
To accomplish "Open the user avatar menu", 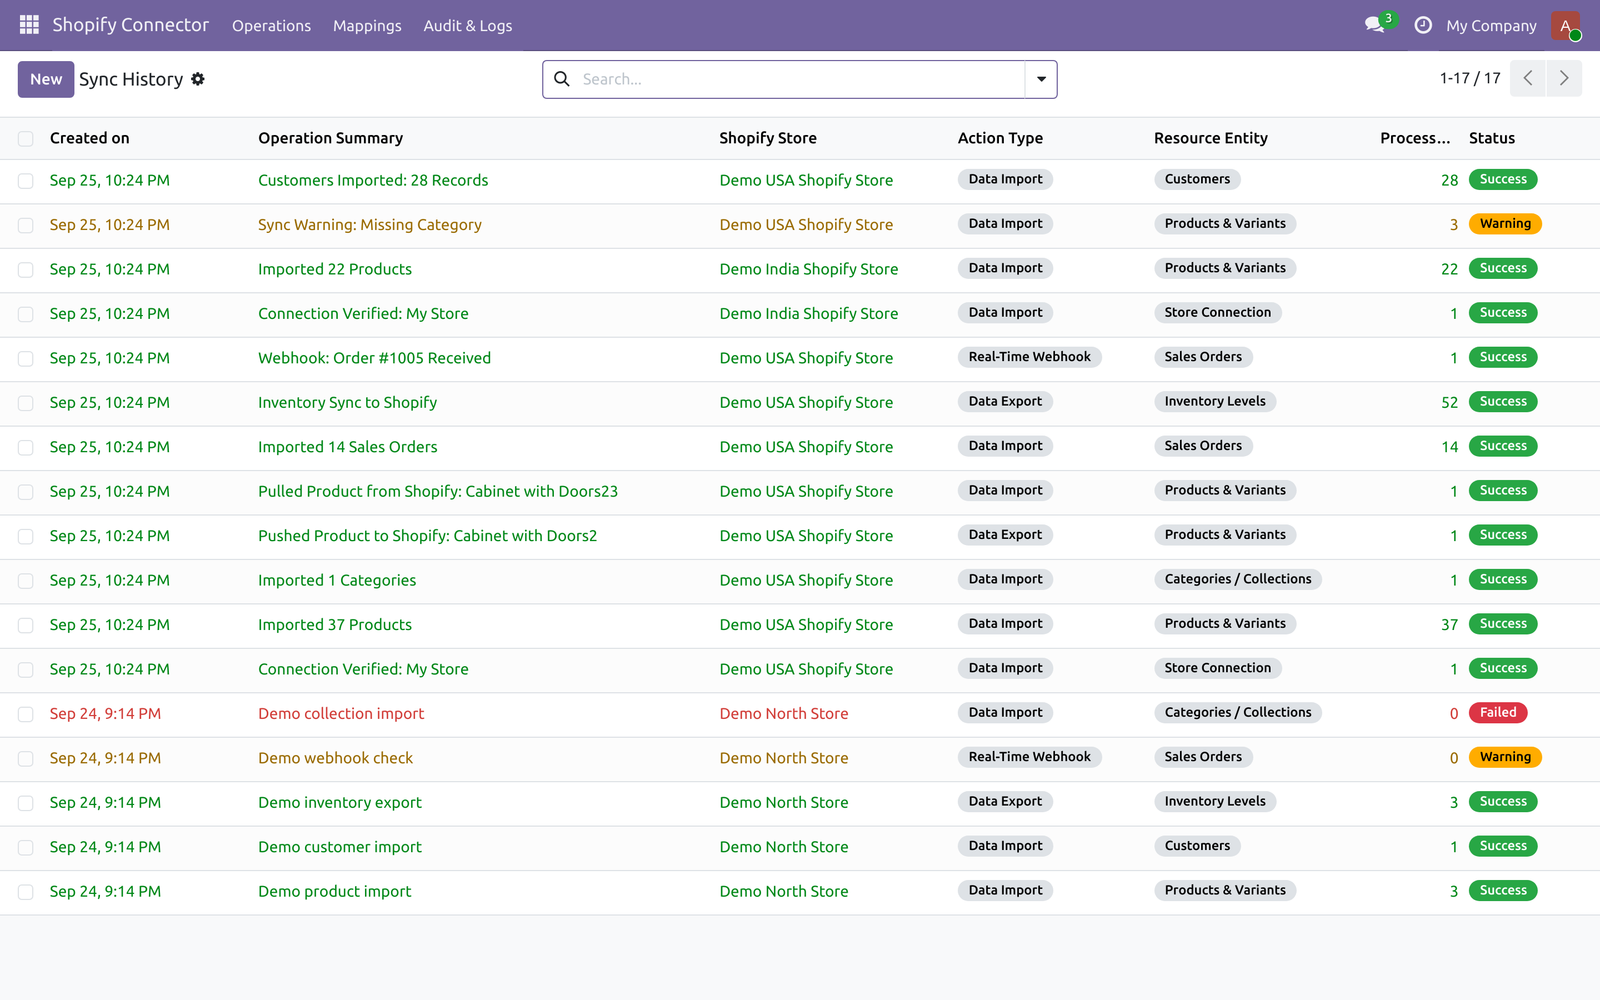I will (x=1565, y=25).
